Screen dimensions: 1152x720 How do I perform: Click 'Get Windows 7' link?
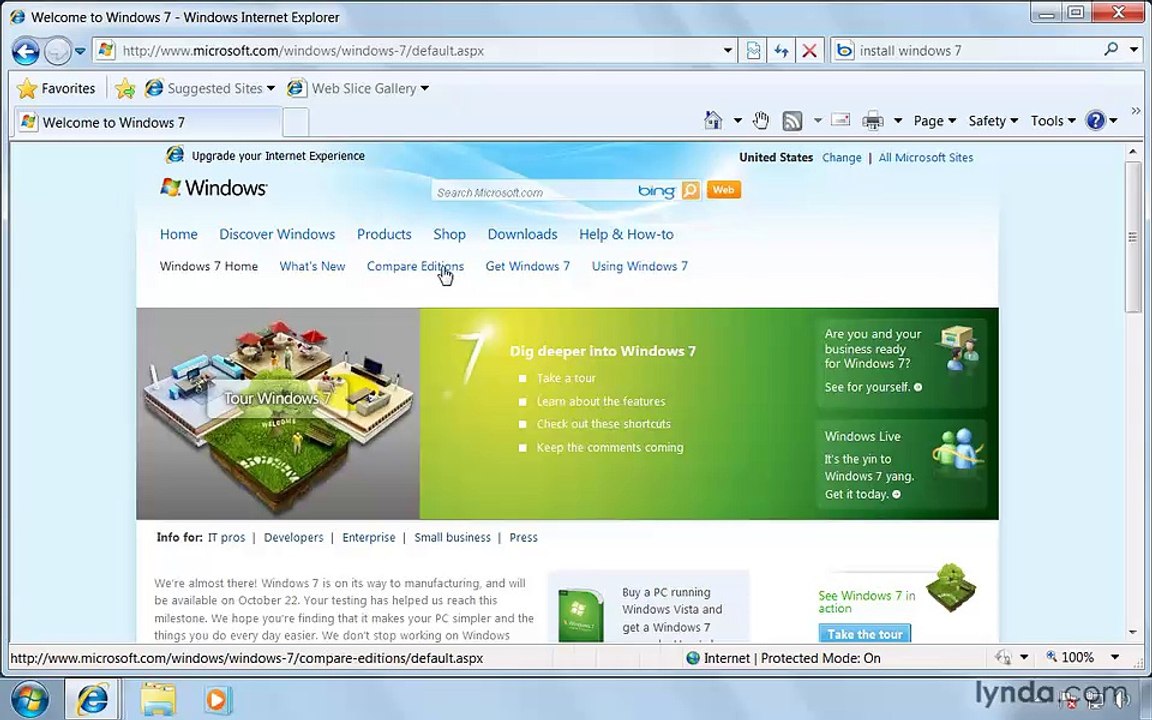528,266
